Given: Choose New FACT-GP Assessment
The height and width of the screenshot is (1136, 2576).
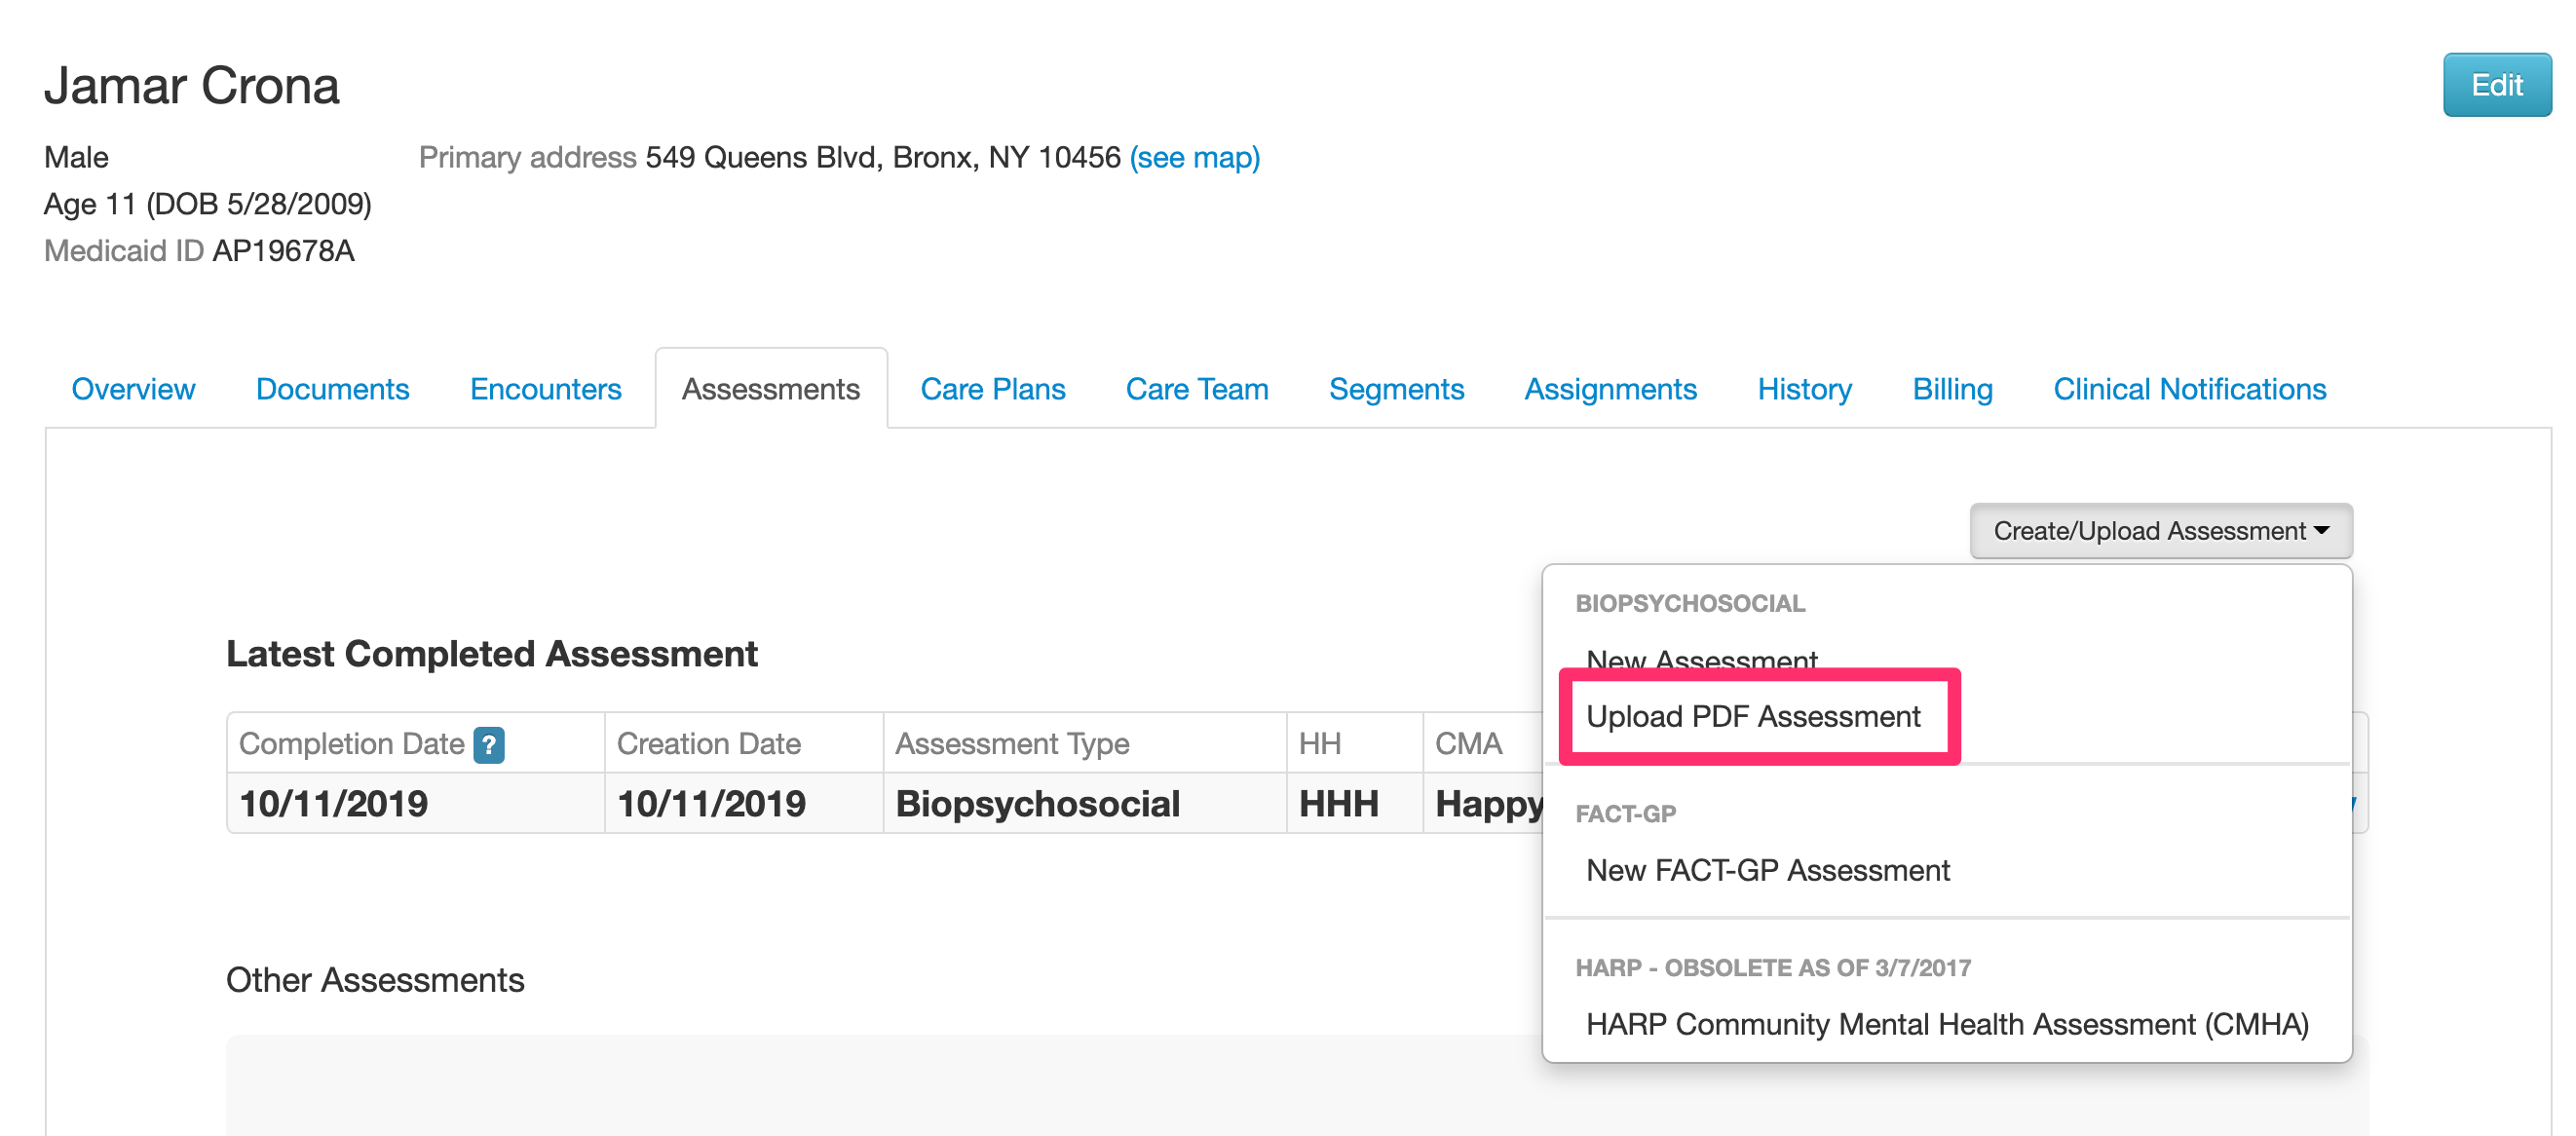Looking at the screenshot, I should coord(1767,869).
